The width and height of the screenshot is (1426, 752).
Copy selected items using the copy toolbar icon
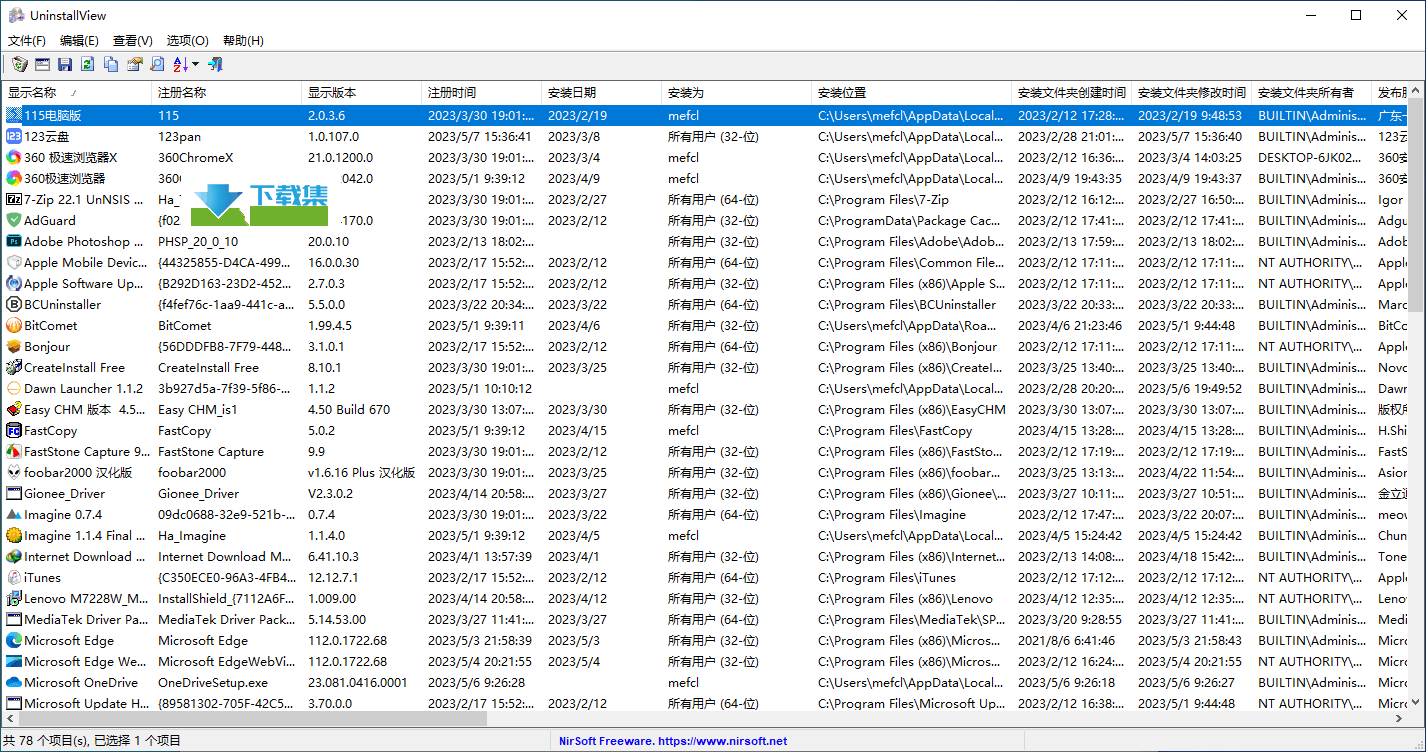click(111, 65)
